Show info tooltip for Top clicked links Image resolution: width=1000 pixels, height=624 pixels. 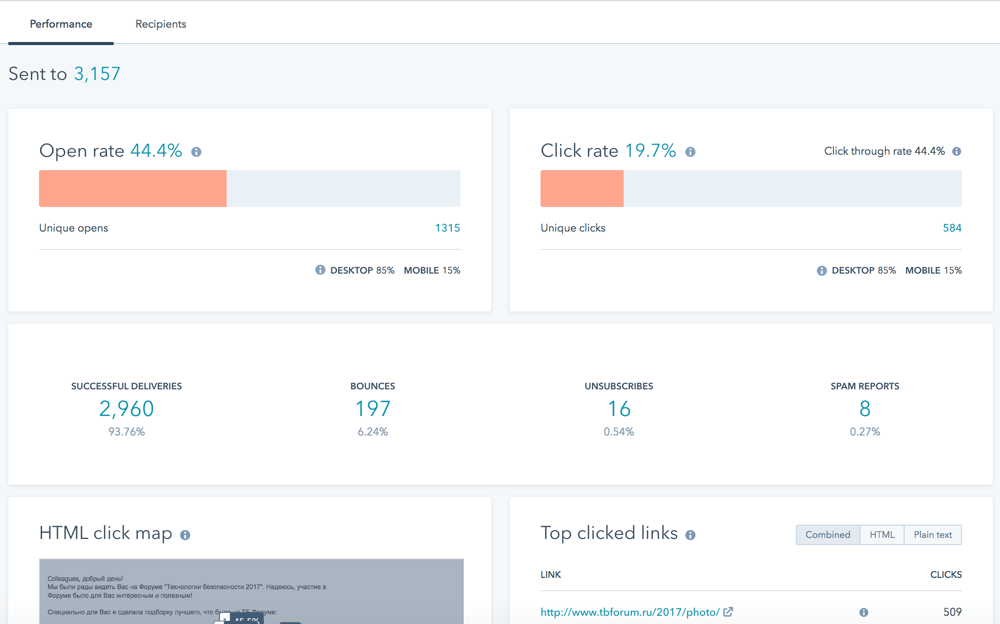pos(690,535)
